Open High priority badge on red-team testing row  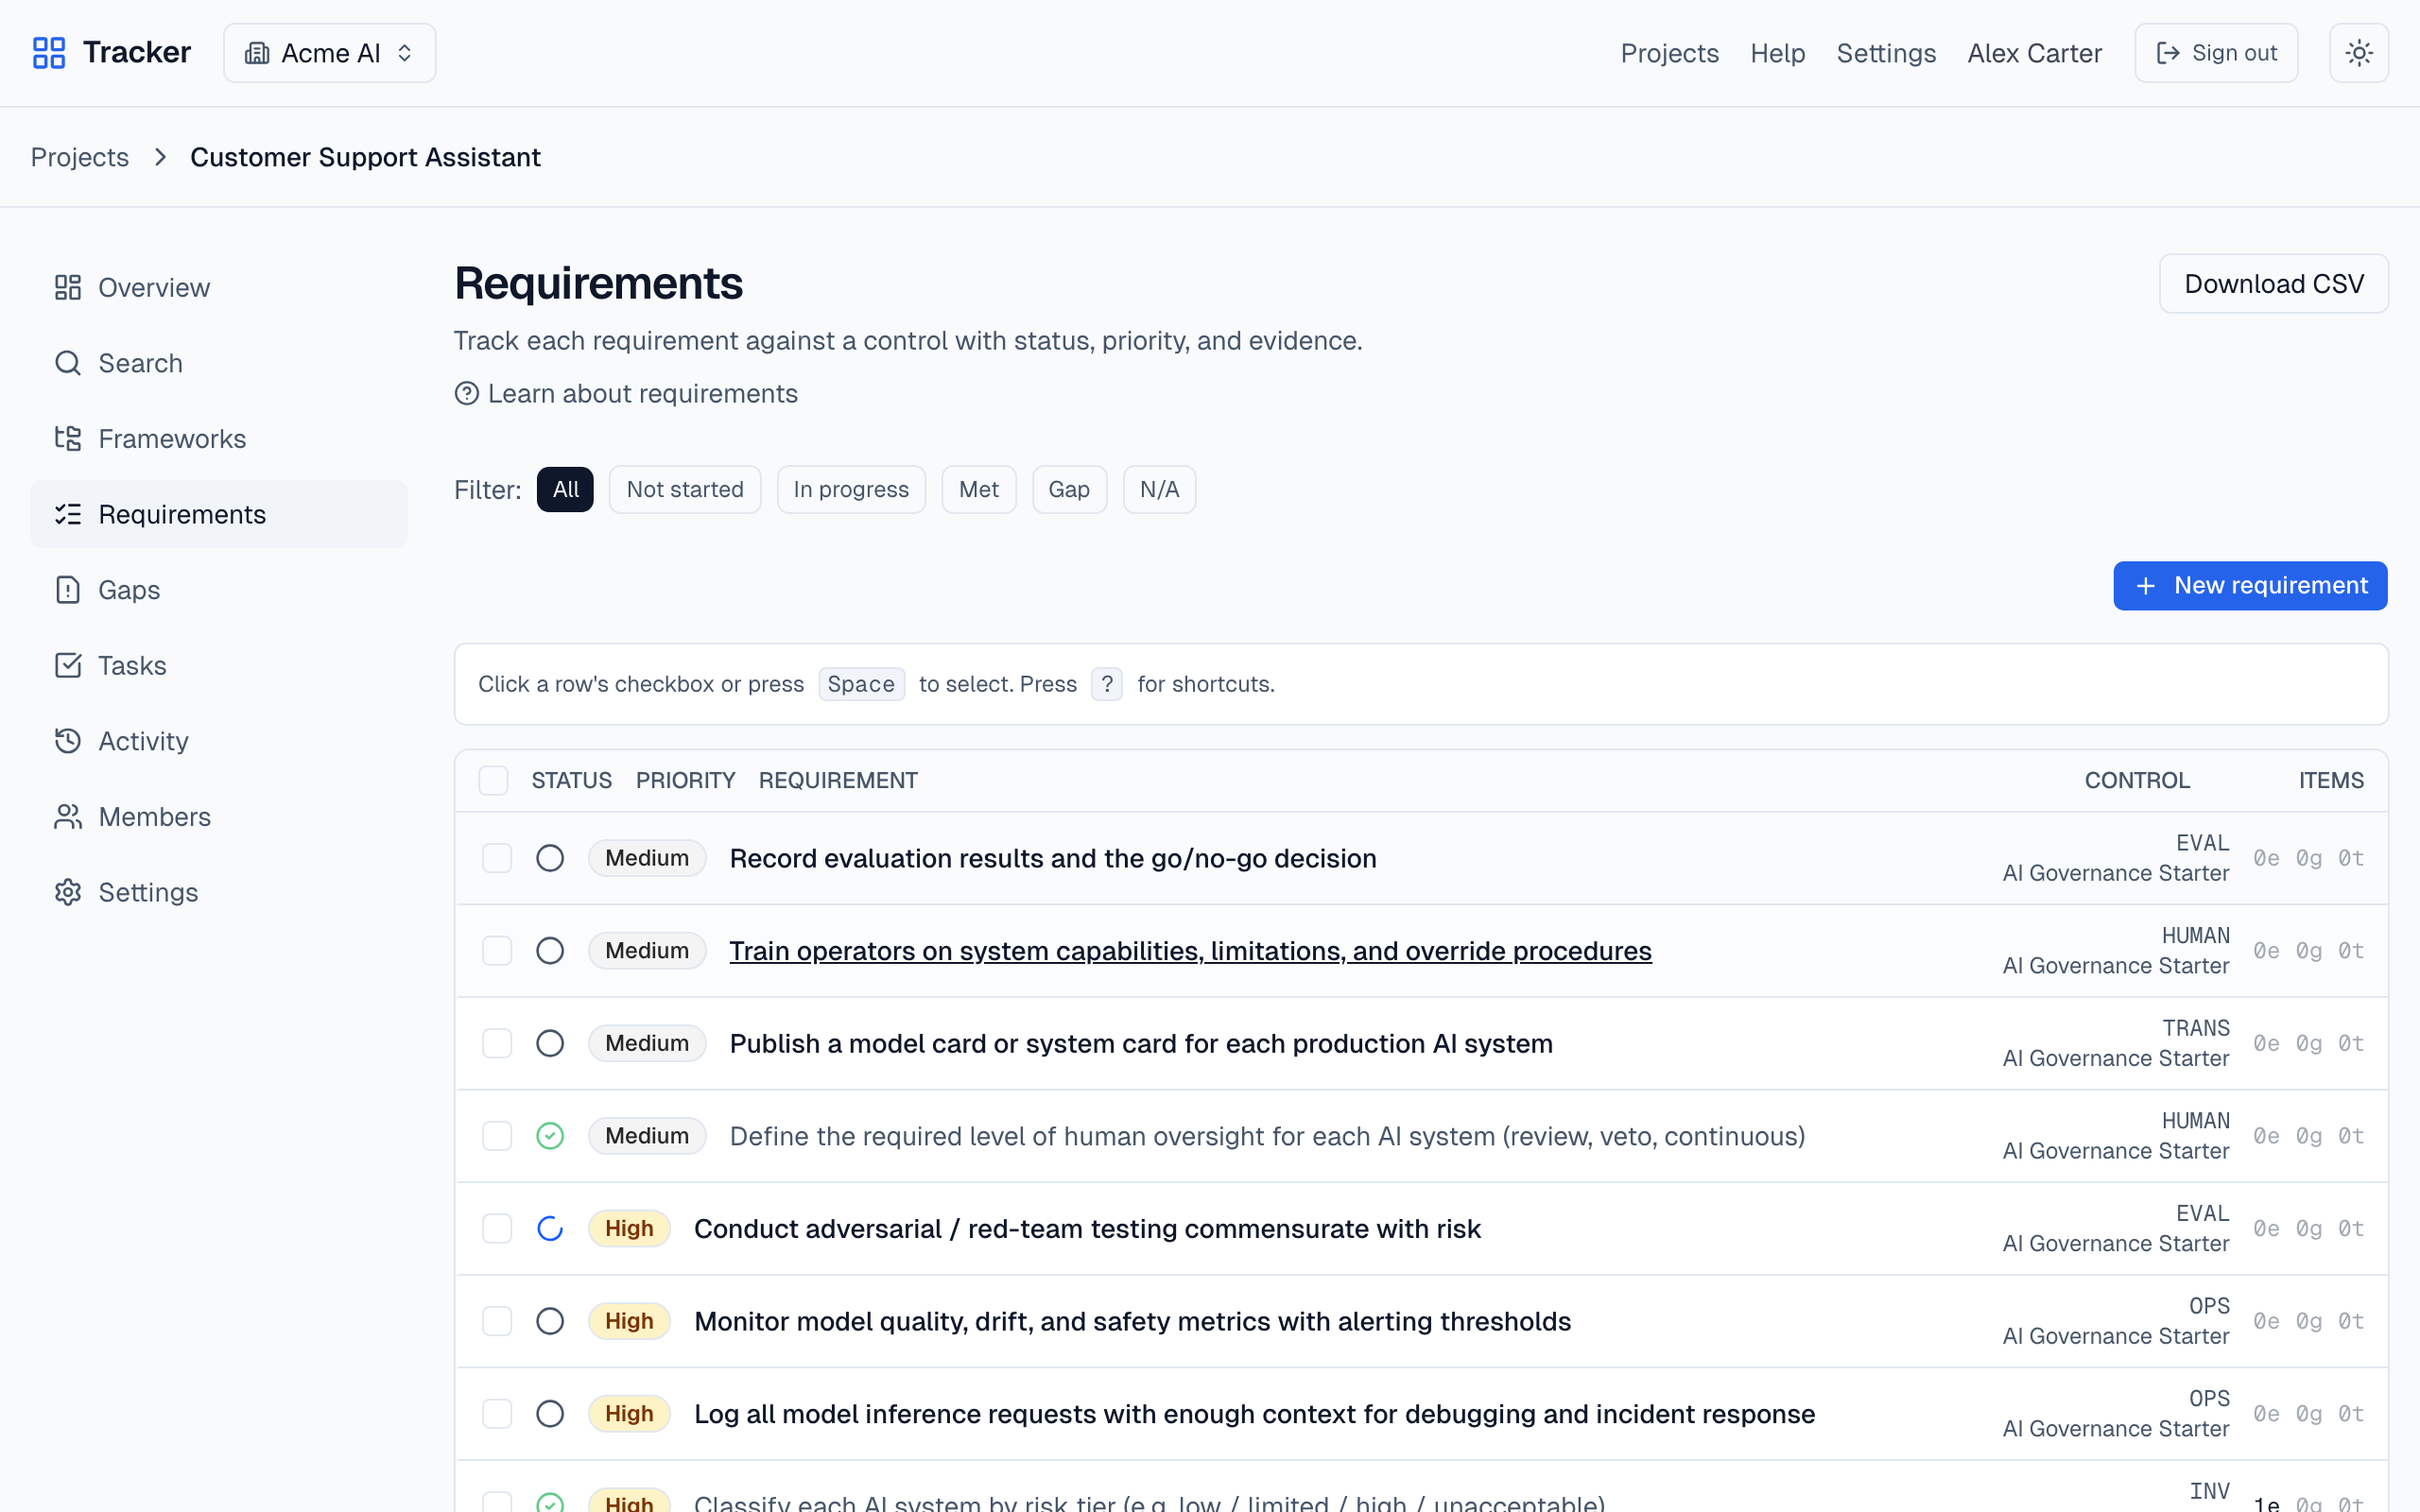(x=629, y=1229)
